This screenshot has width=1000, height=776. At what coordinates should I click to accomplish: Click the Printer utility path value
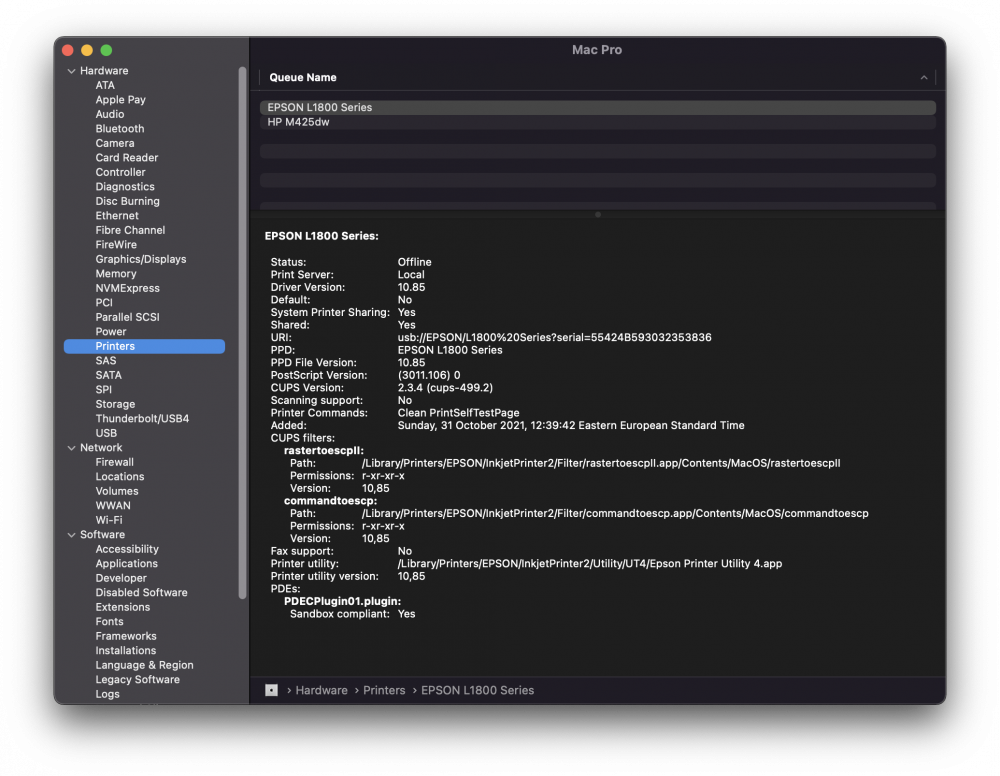tap(589, 564)
